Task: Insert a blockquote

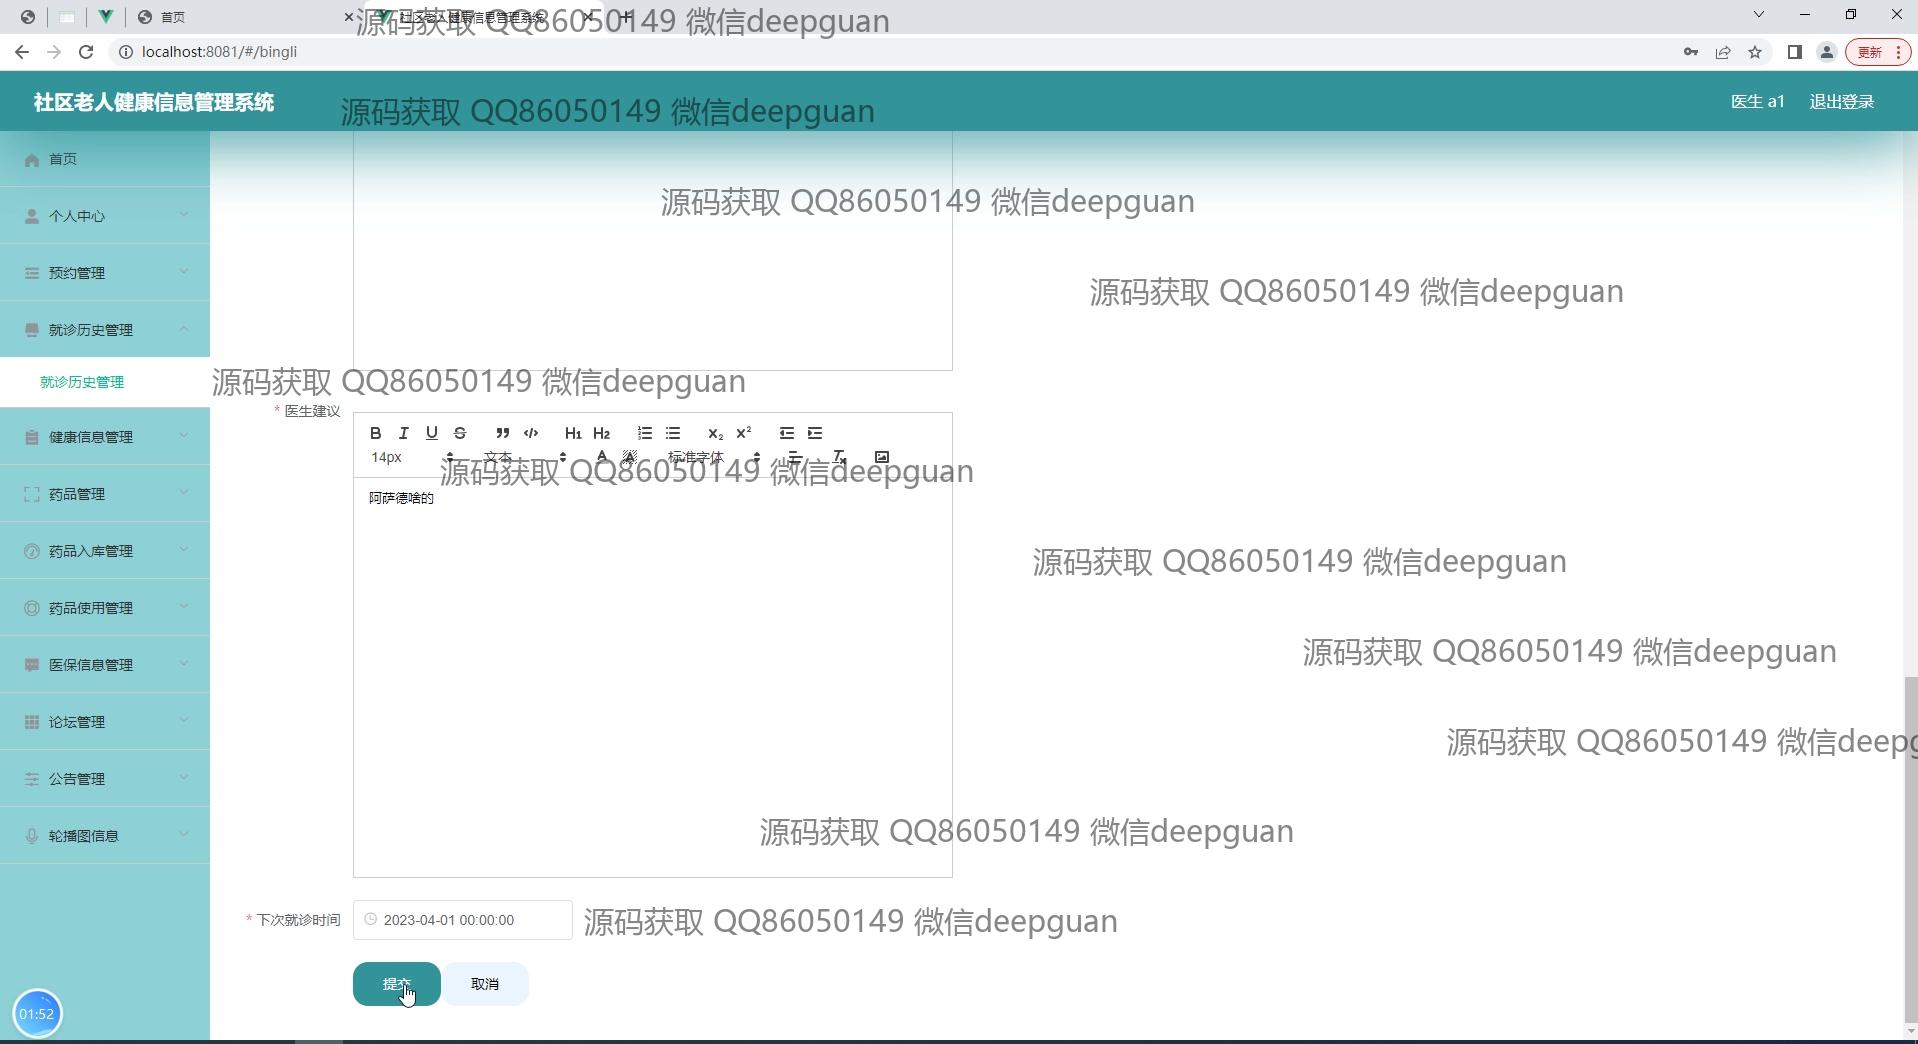Action: point(502,433)
